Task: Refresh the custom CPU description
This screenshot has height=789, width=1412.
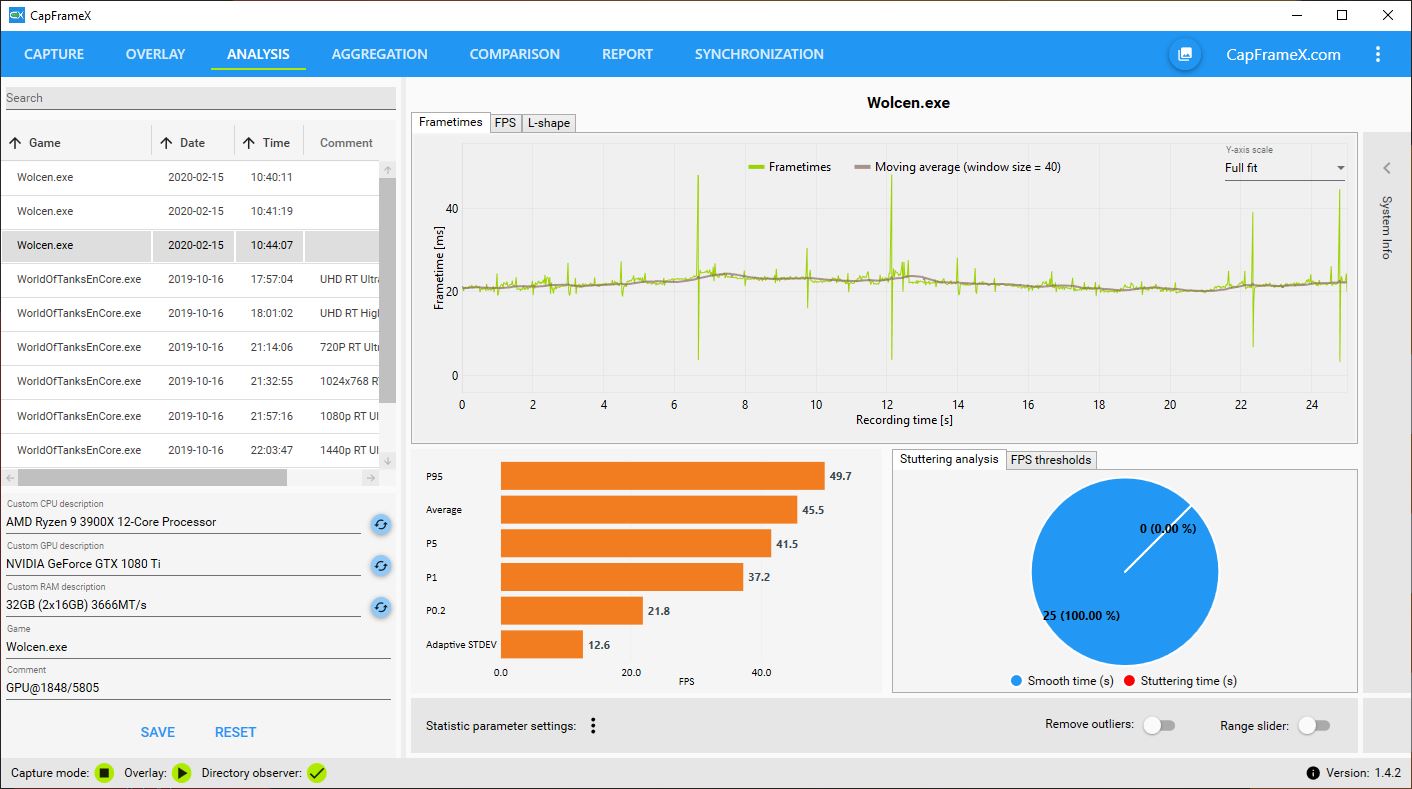Action: click(x=380, y=524)
